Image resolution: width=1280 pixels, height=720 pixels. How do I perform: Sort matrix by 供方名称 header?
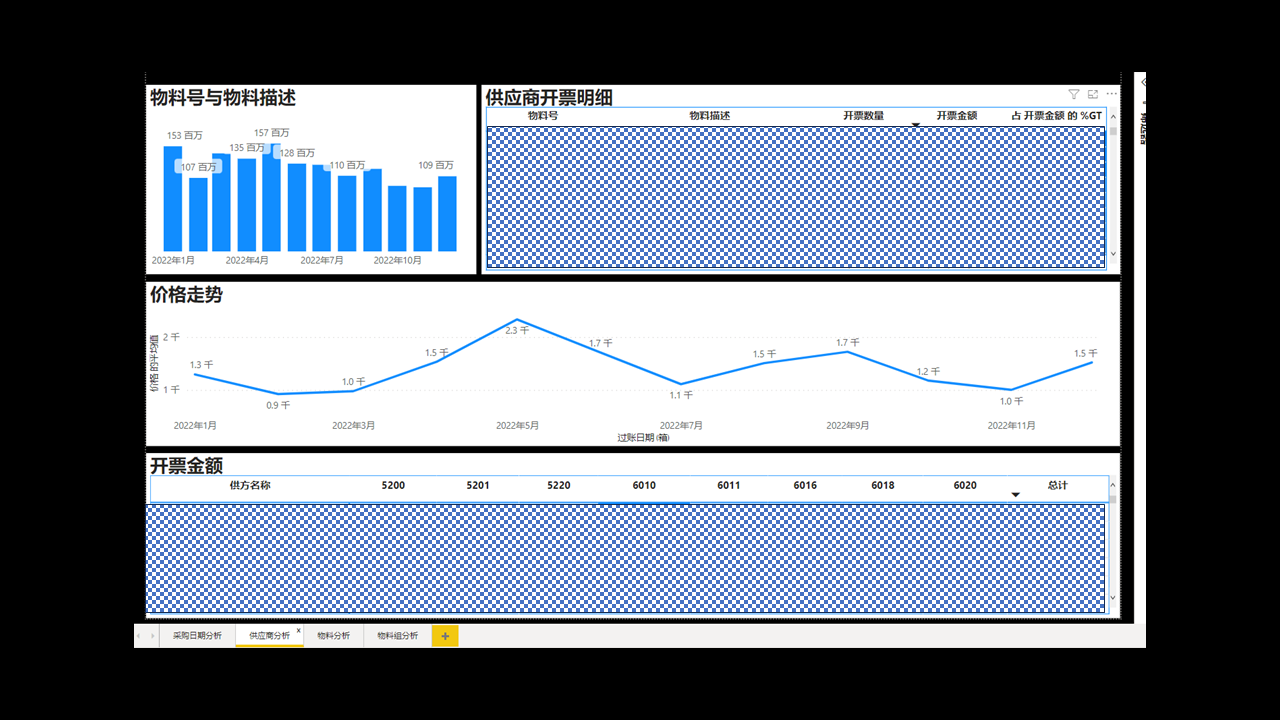[x=250, y=486]
